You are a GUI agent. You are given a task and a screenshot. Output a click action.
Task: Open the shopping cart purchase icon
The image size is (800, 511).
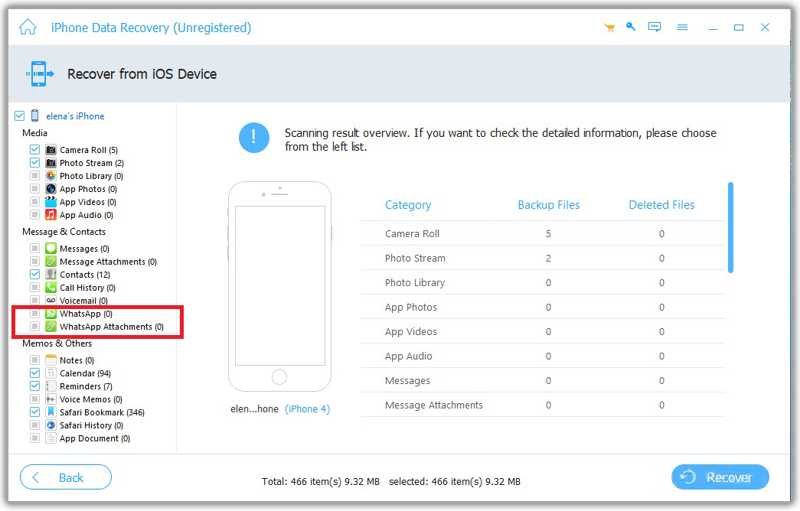[609, 28]
